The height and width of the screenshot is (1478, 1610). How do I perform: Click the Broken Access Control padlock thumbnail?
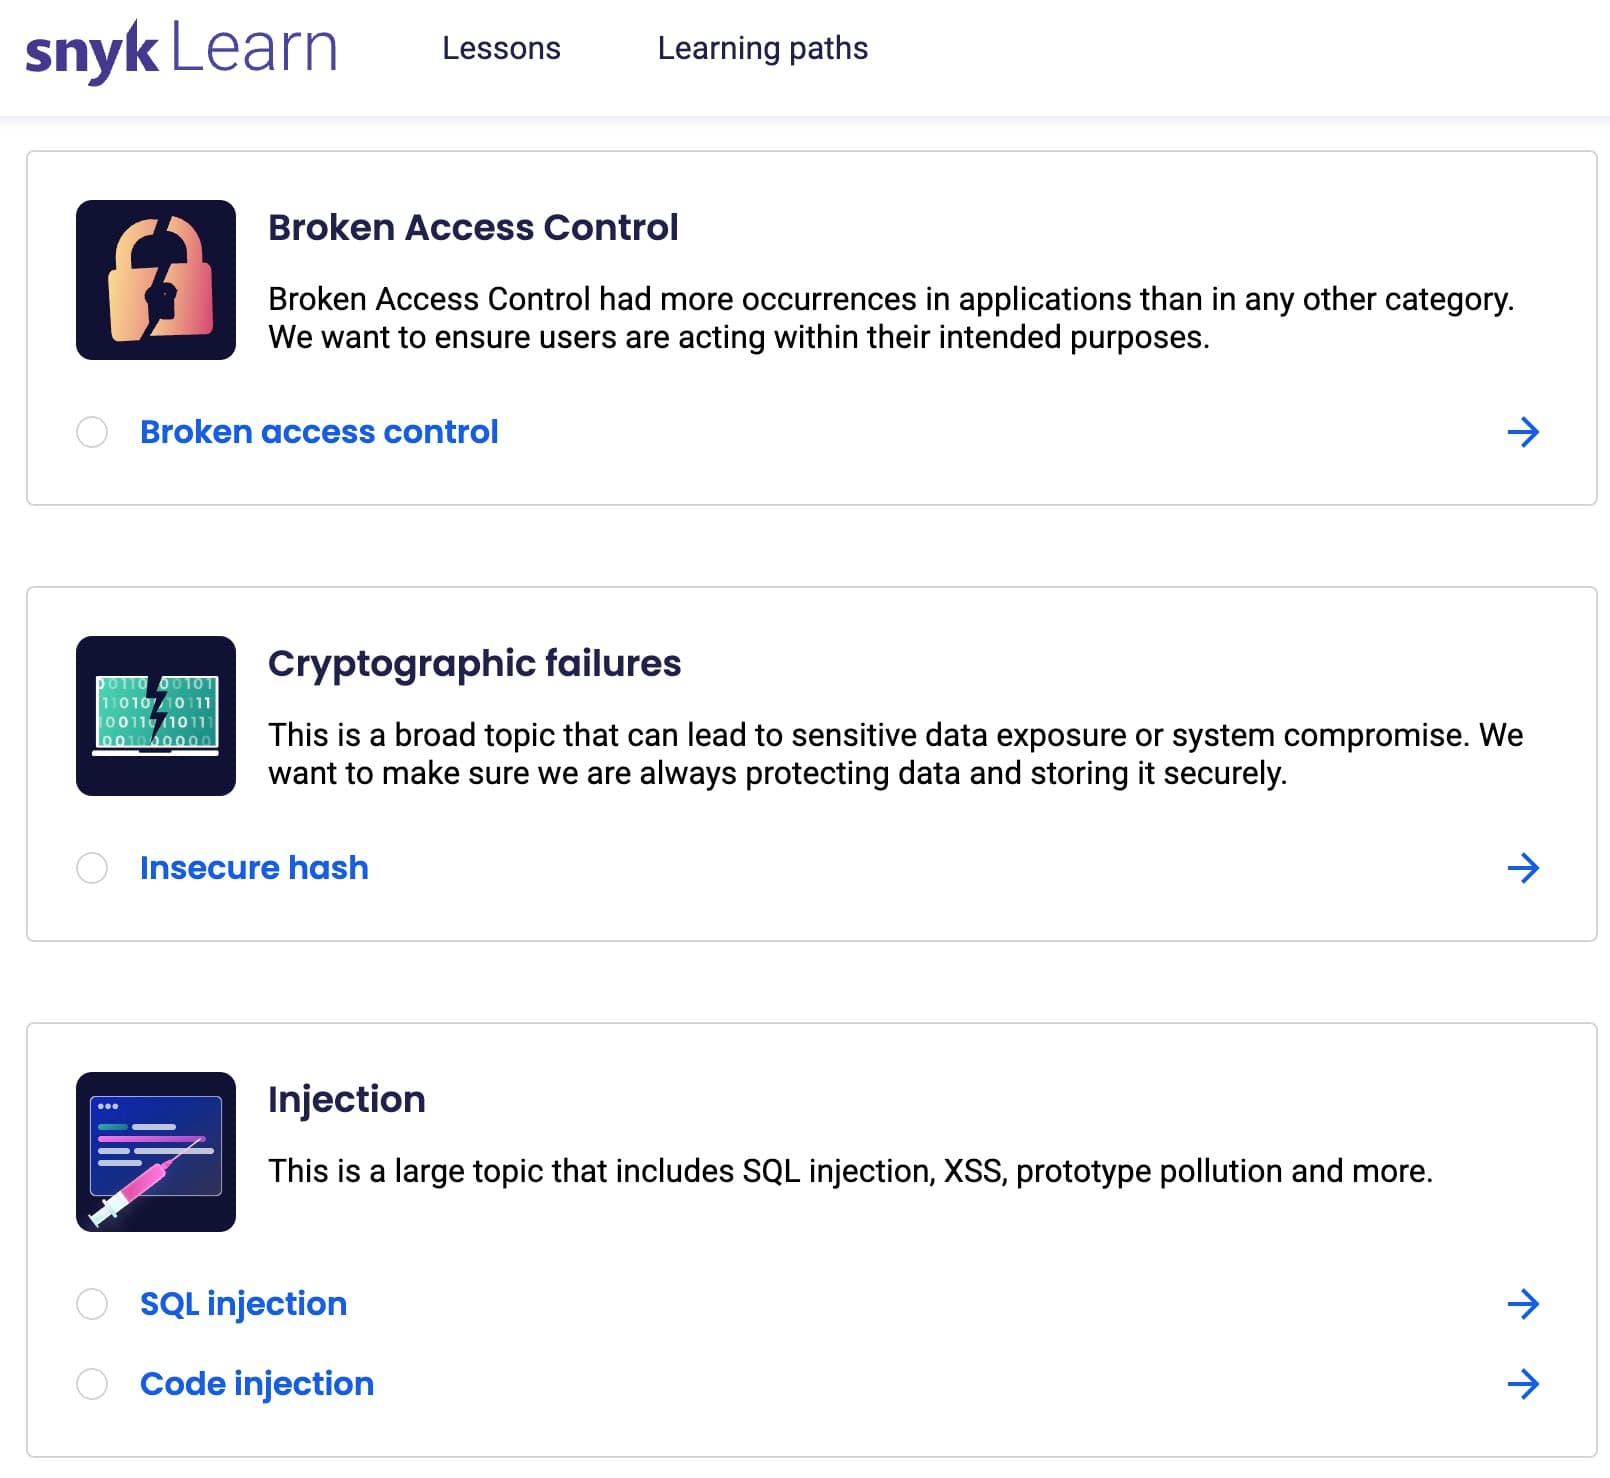pos(156,280)
